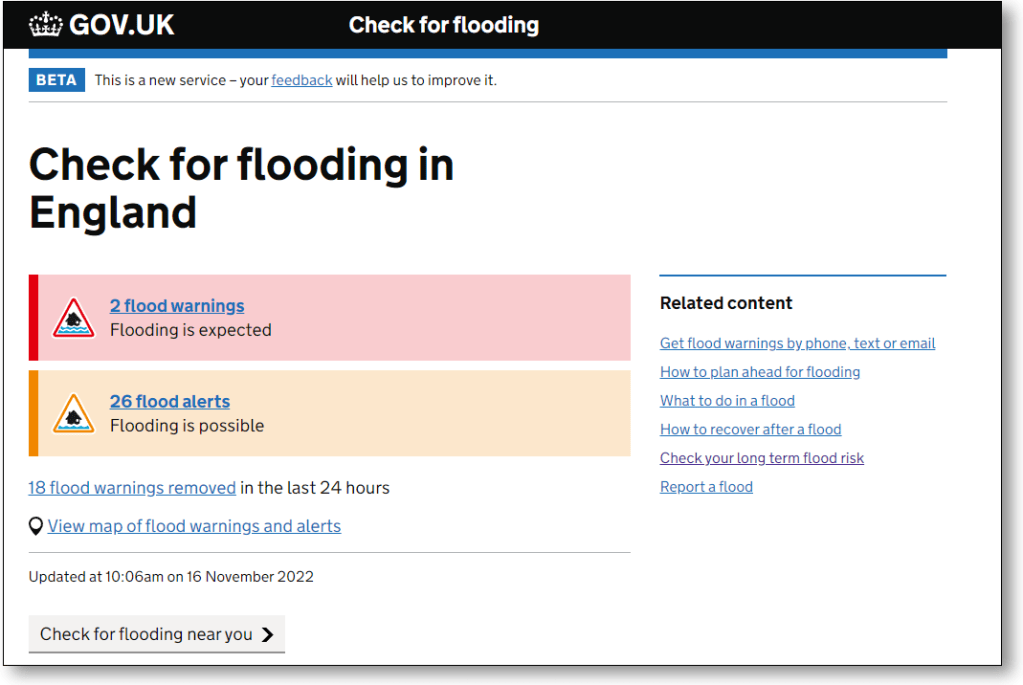Click the map pin marker icon
The height and width of the screenshot is (685, 1023).
[36, 526]
